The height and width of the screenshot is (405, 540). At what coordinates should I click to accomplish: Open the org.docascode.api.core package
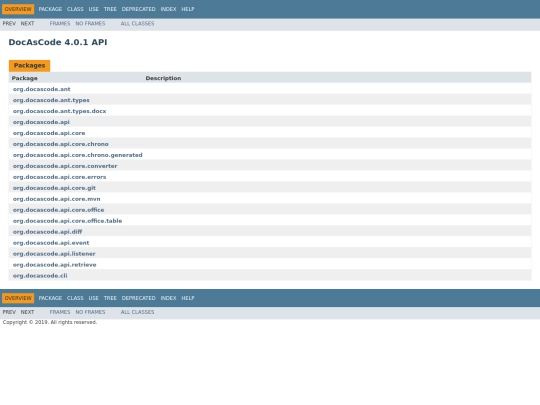(49, 133)
